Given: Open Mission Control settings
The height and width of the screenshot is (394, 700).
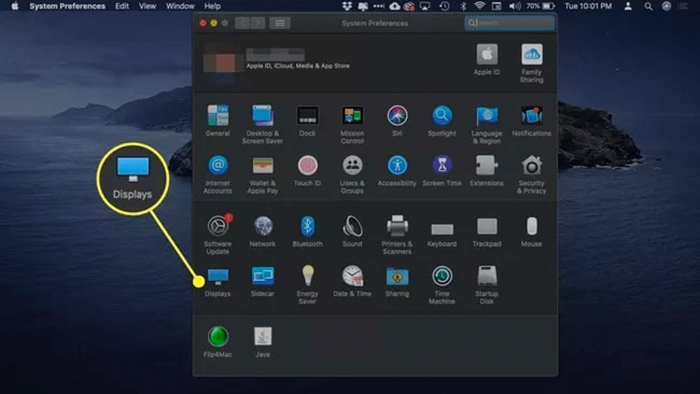Looking at the screenshot, I should pyautogui.click(x=352, y=124).
